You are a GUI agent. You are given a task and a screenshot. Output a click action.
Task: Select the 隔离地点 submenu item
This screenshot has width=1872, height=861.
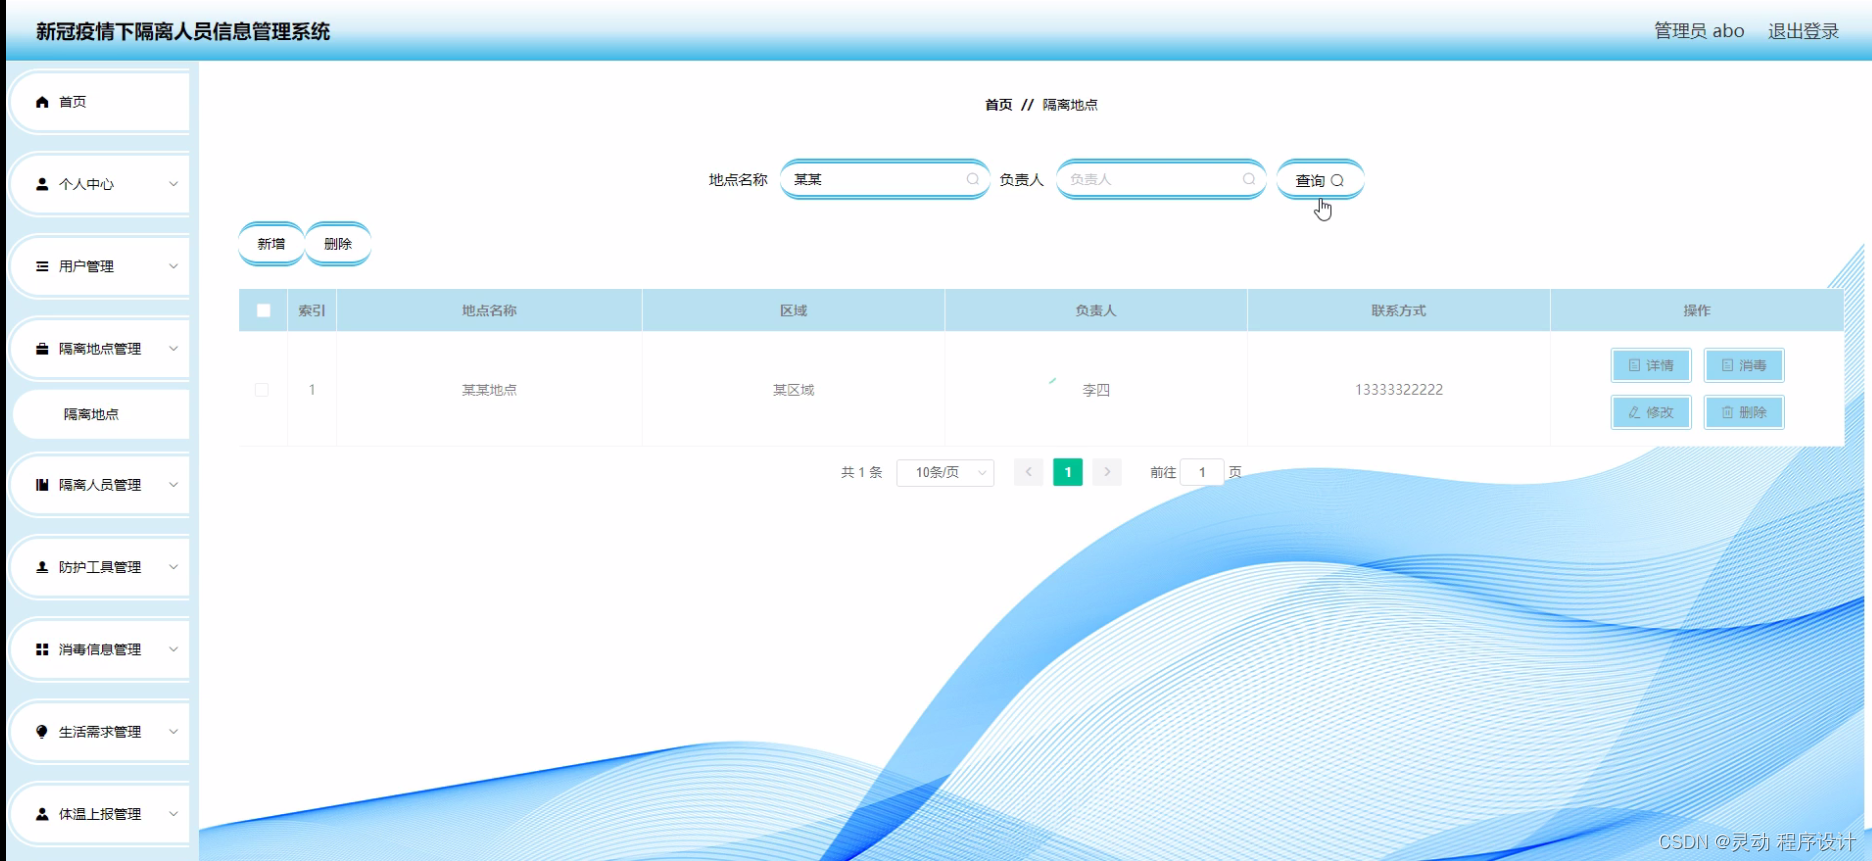tap(99, 414)
